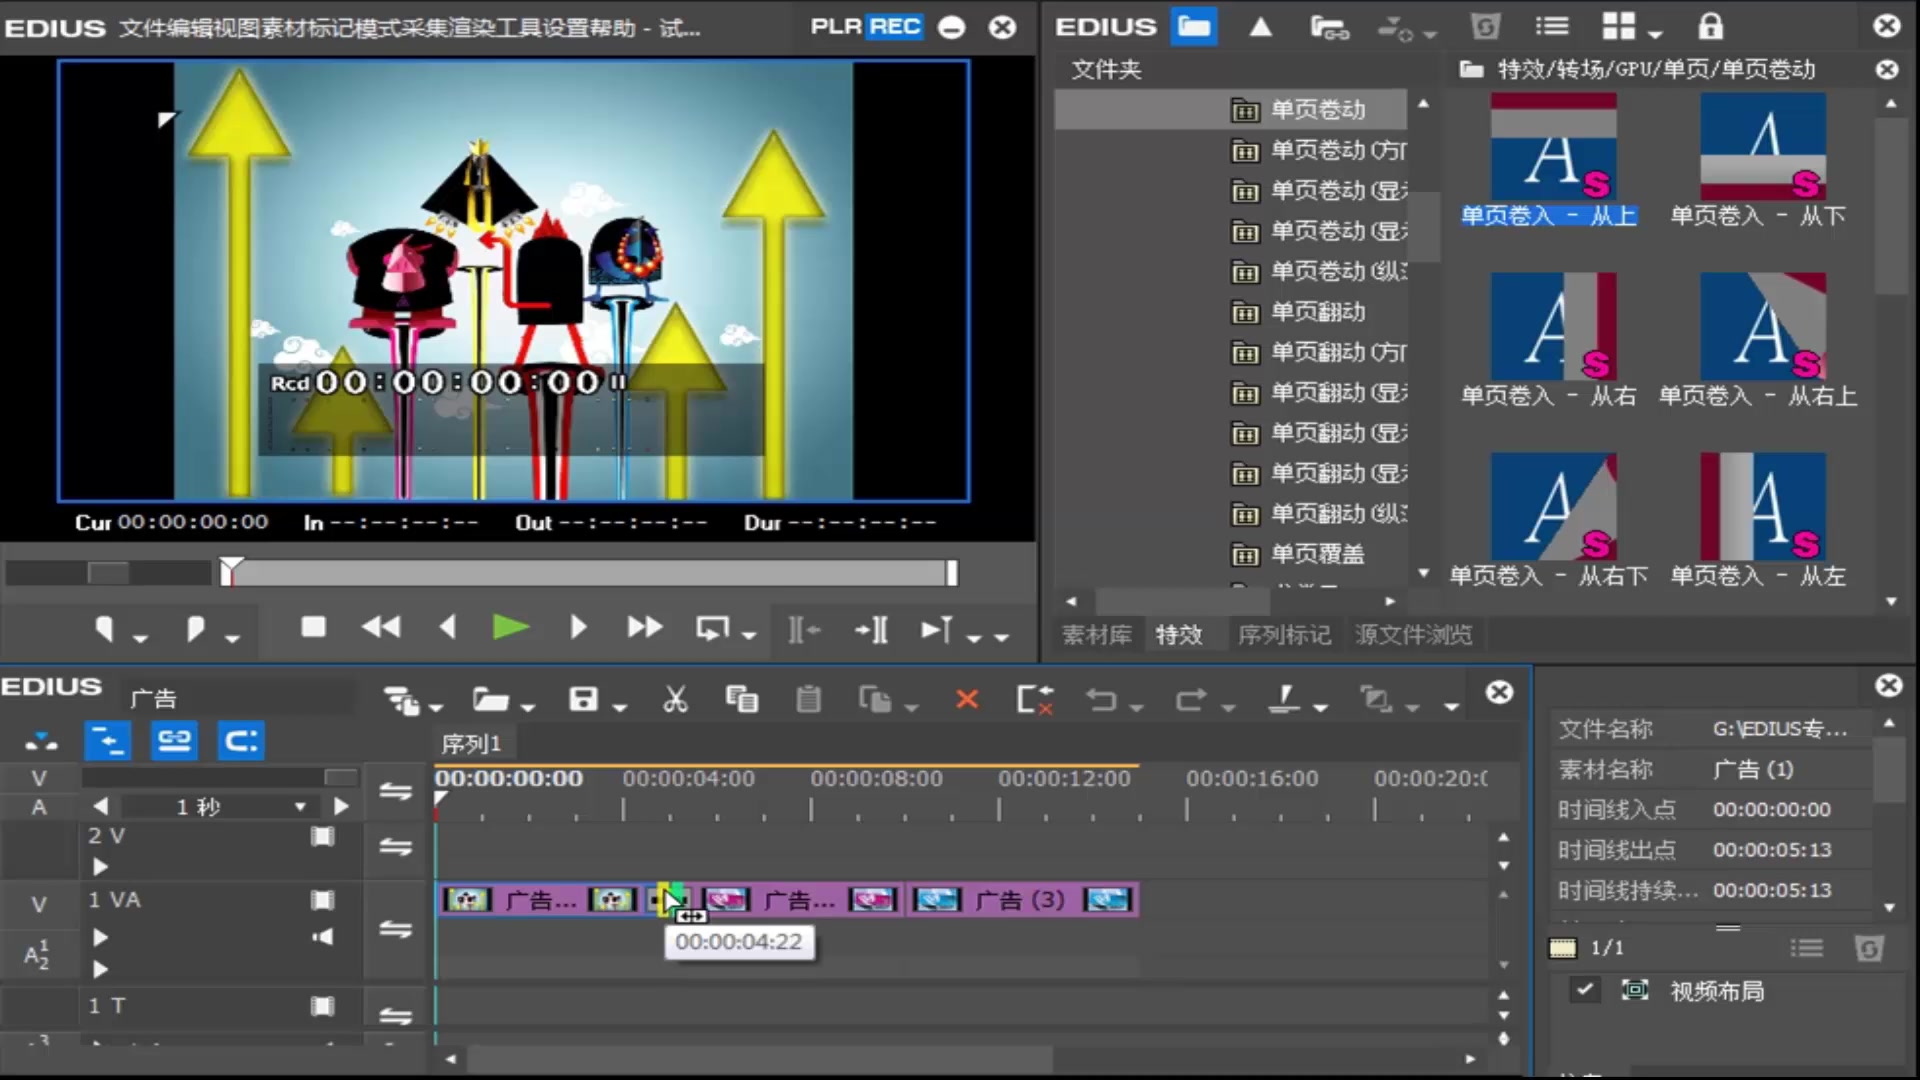This screenshot has height=1080, width=1920.
Task: Click the paste clipboard icon
Action: pyautogui.click(x=808, y=699)
